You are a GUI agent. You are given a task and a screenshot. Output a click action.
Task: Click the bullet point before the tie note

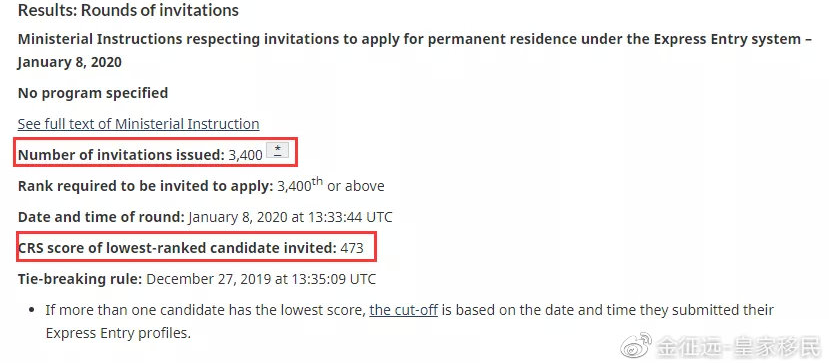pyautogui.click(x=32, y=310)
